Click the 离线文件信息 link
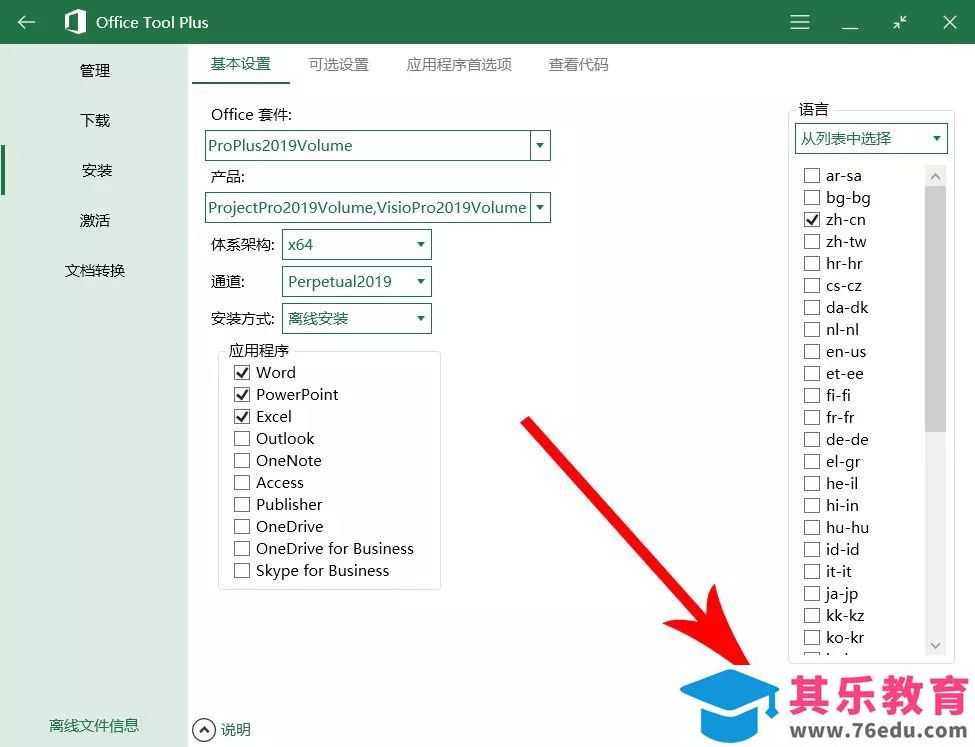Viewport: 975px width, 747px height. point(94,725)
